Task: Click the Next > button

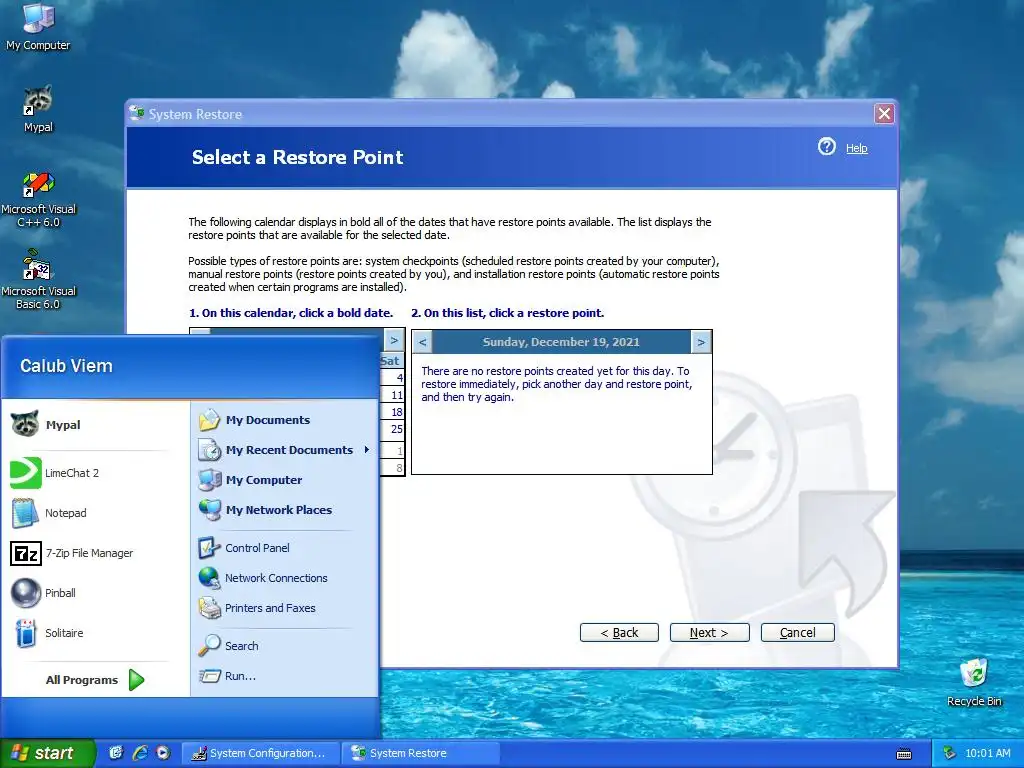Action: pos(709,633)
